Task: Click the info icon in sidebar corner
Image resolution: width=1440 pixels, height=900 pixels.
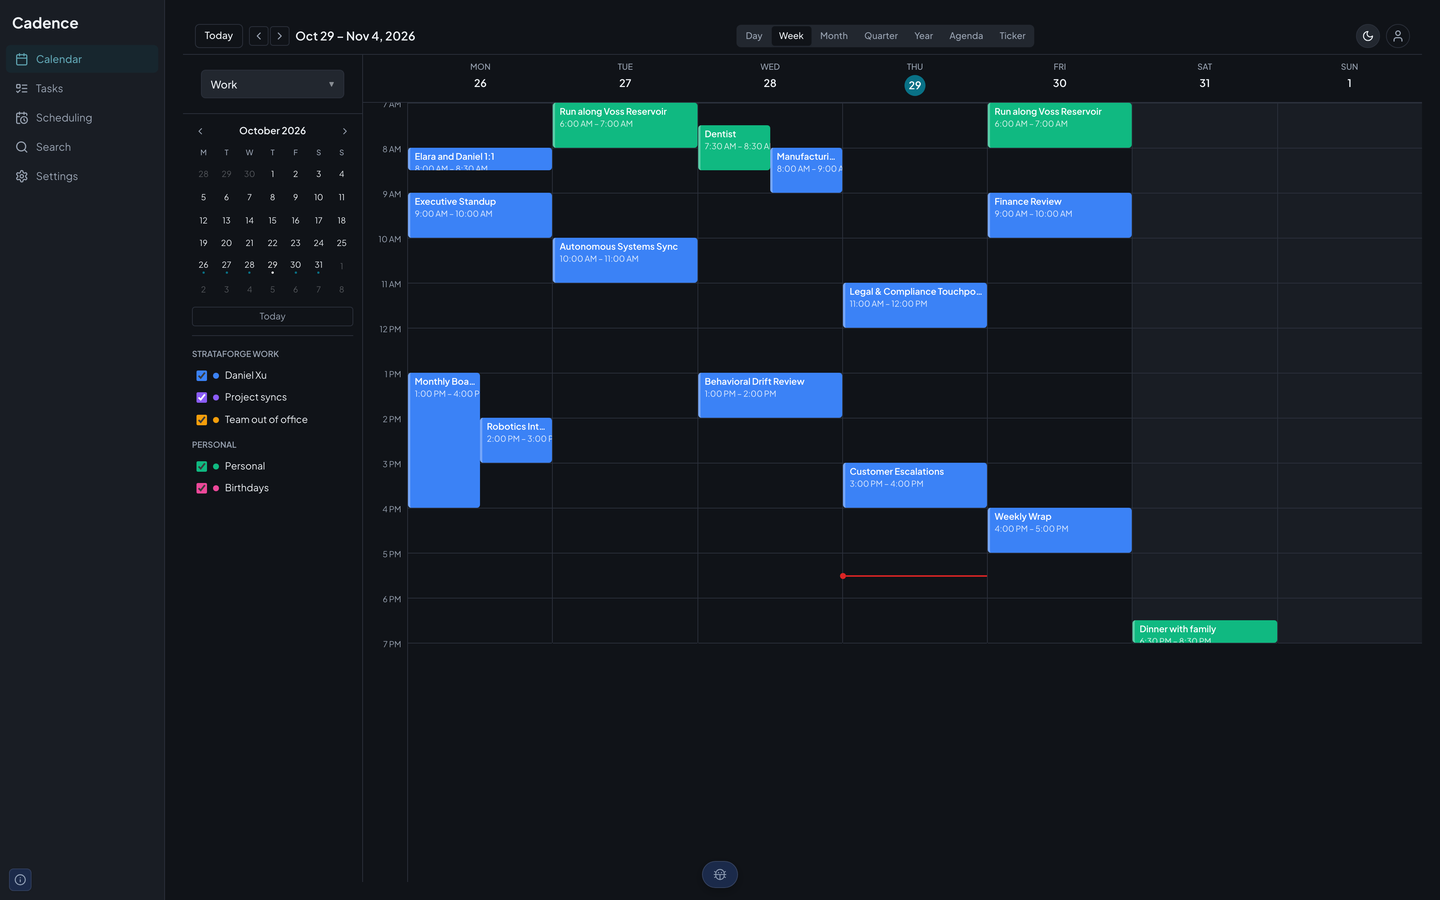Action: [x=21, y=880]
